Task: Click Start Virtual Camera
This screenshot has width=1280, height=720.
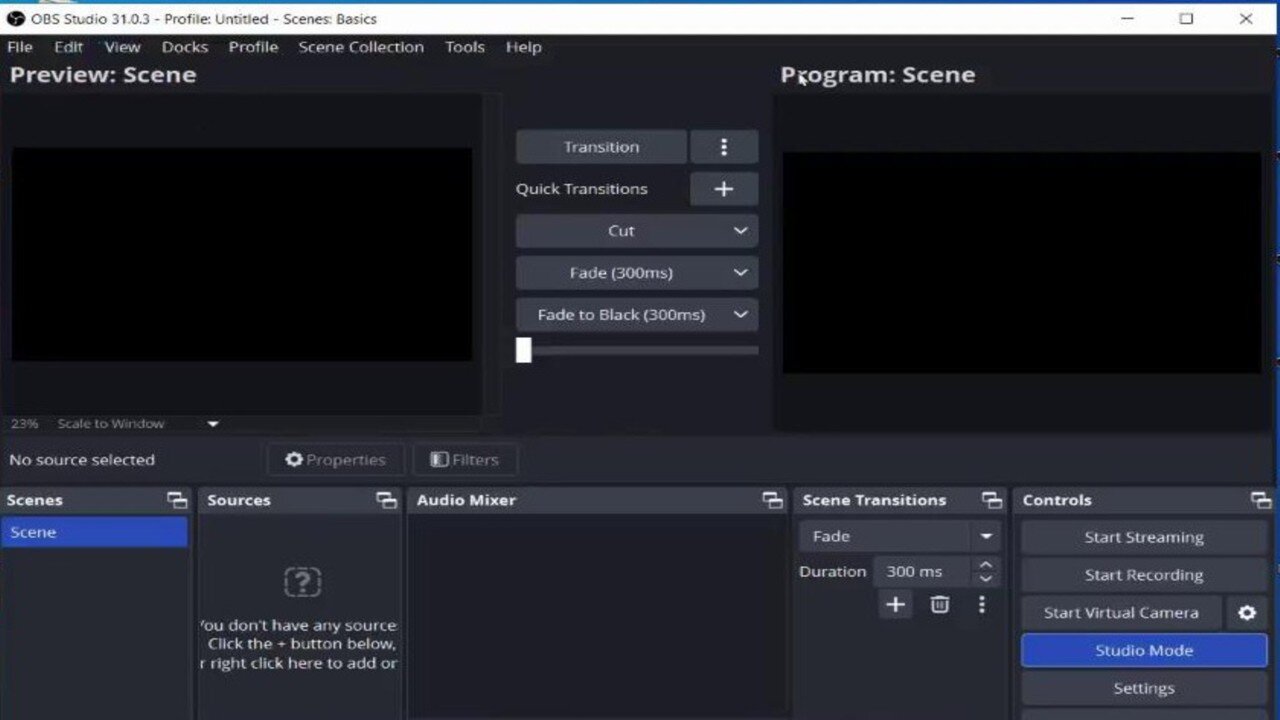Action: tap(1121, 613)
